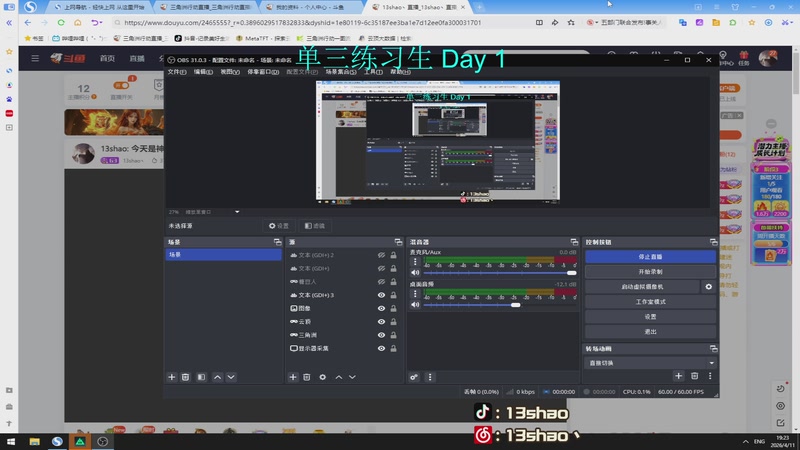
Task: Open 编辑(E) menu in OBS
Action: coord(203,72)
